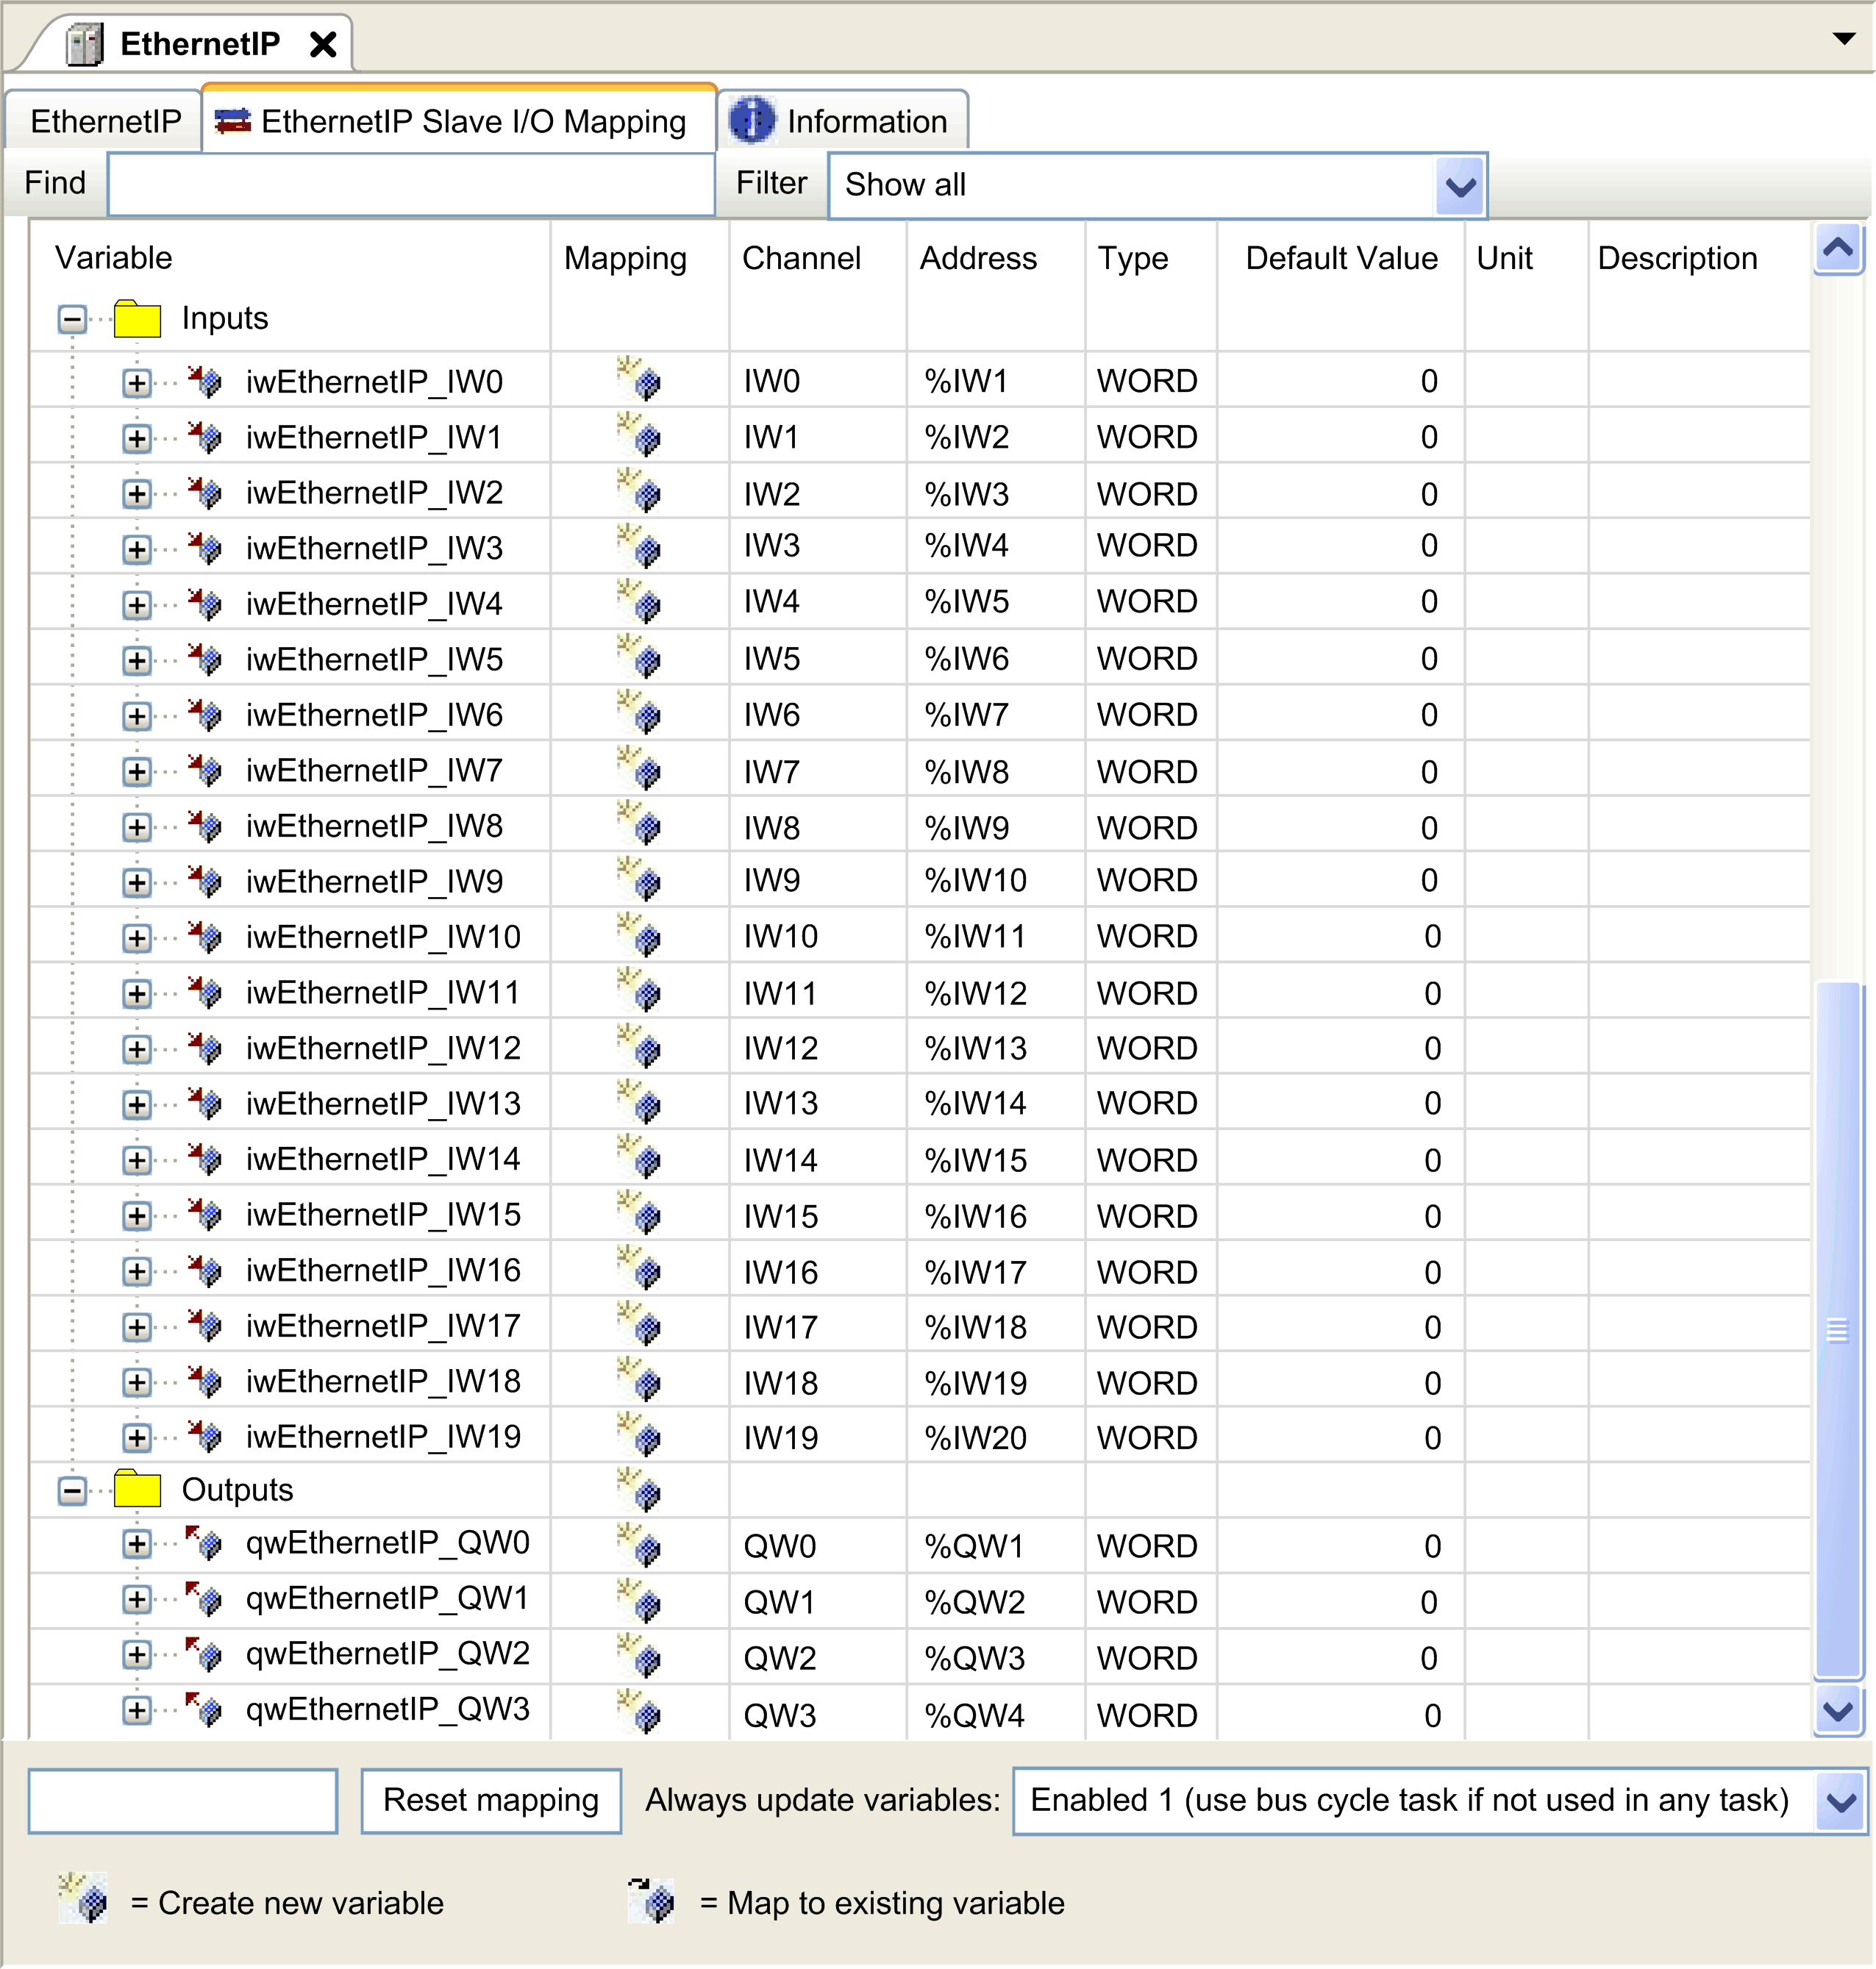
Task: Click the mapping icon on the Outputs row
Action: pyautogui.click(x=640, y=1489)
